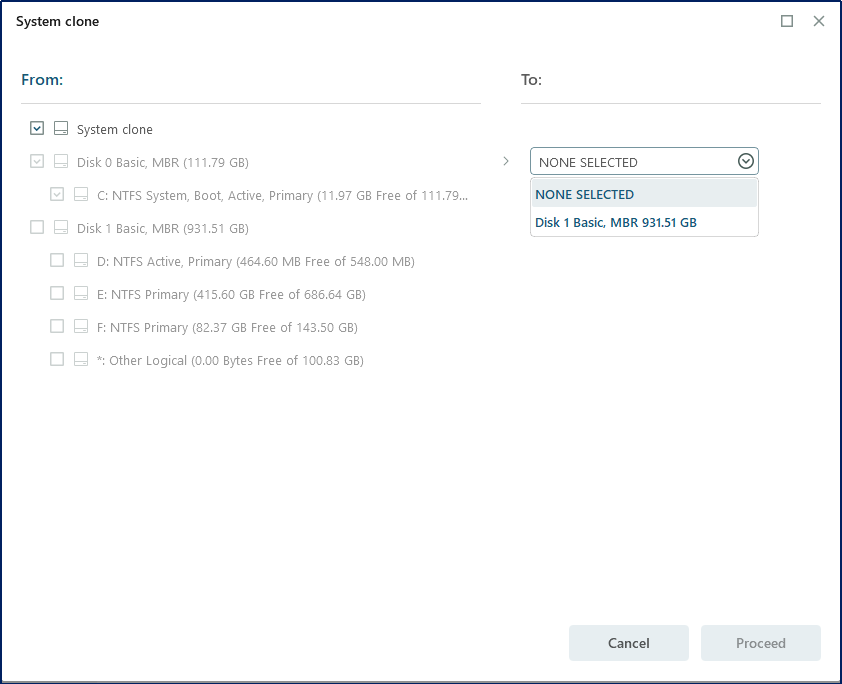Click the disk icon next to Disk 0 Basic
The image size is (842, 684).
61,161
